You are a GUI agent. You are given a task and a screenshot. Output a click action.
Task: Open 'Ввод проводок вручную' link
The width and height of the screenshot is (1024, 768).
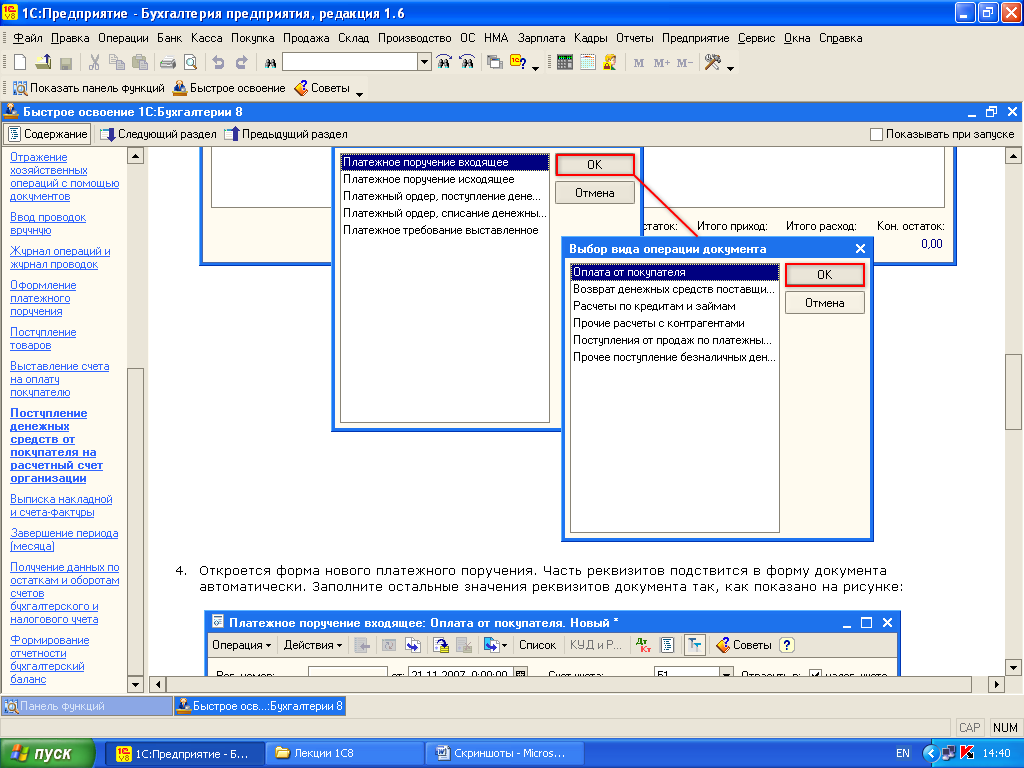(48, 223)
